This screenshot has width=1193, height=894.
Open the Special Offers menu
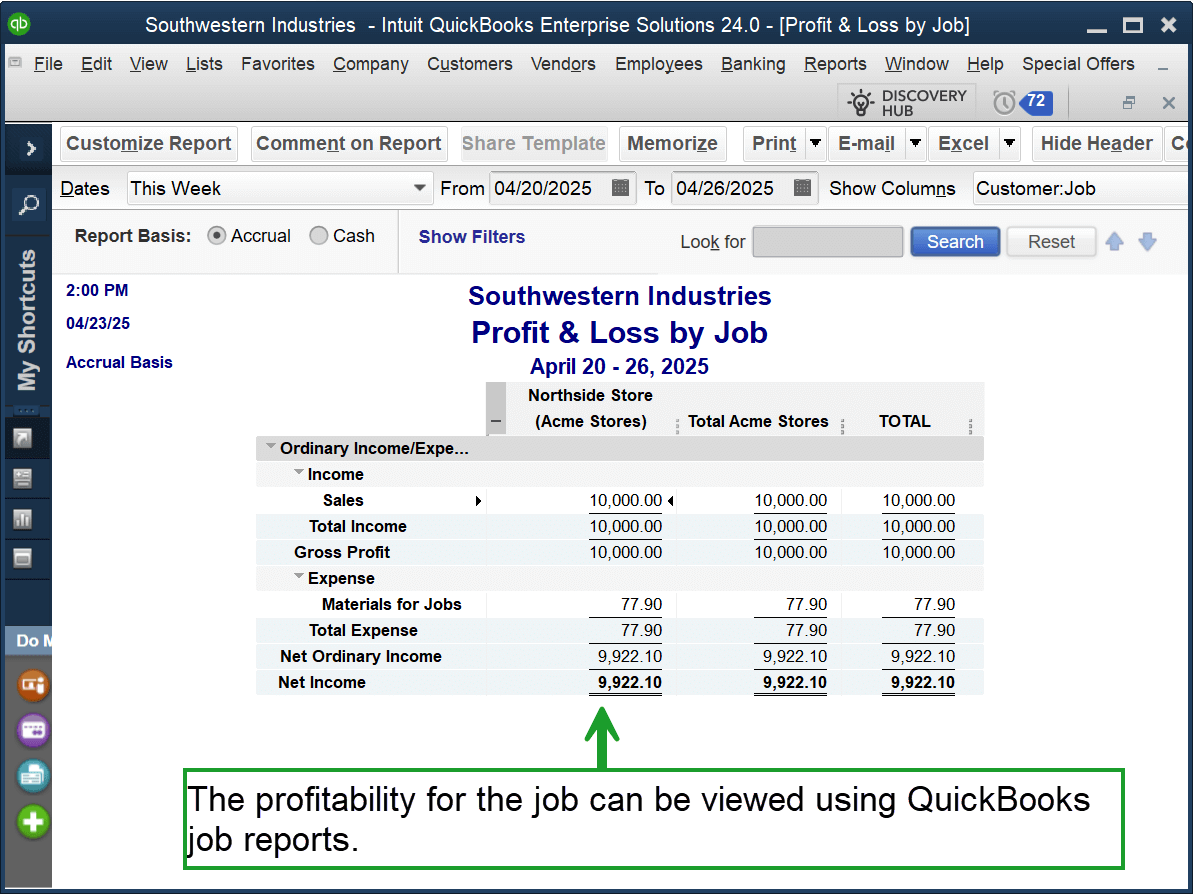point(1078,64)
